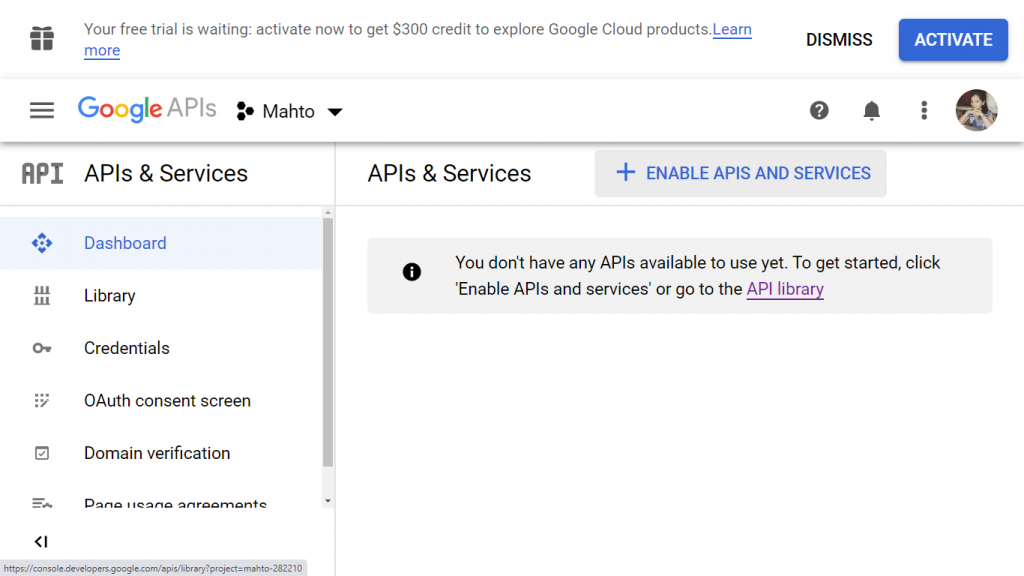Open the API library link
This screenshot has height=576, width=1024.
click(x=785, y=289)
